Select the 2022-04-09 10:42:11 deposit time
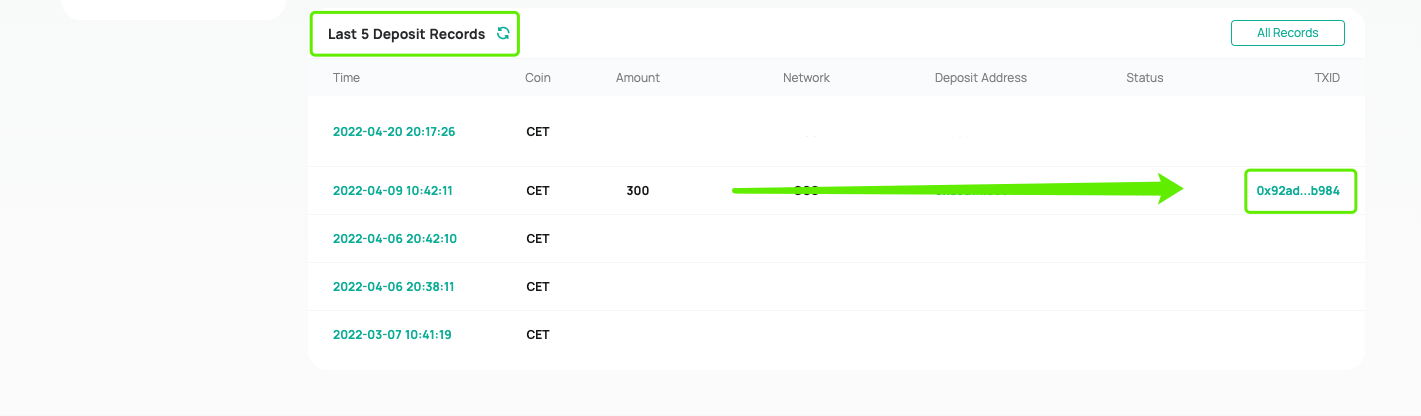The width and height of the screenshot is (1421, 416). [393, 191]
